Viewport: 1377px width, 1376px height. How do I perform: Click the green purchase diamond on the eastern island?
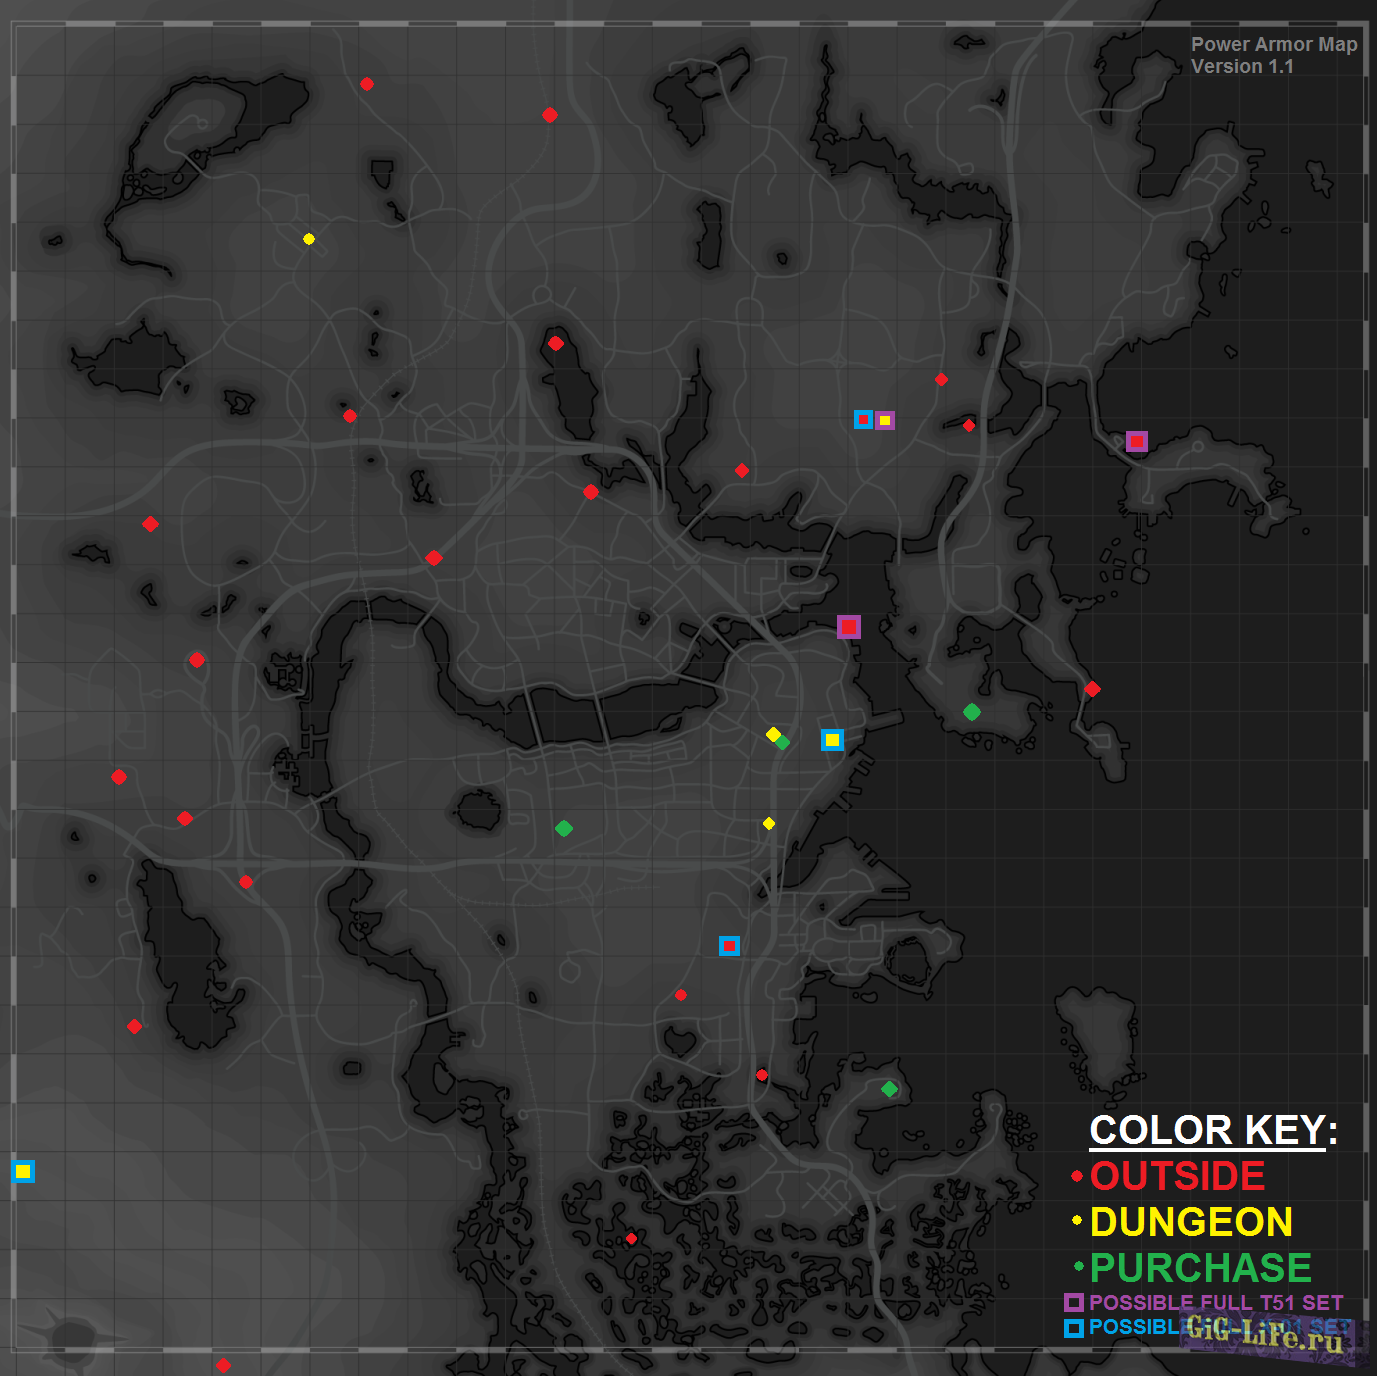[x=971, y=712]
